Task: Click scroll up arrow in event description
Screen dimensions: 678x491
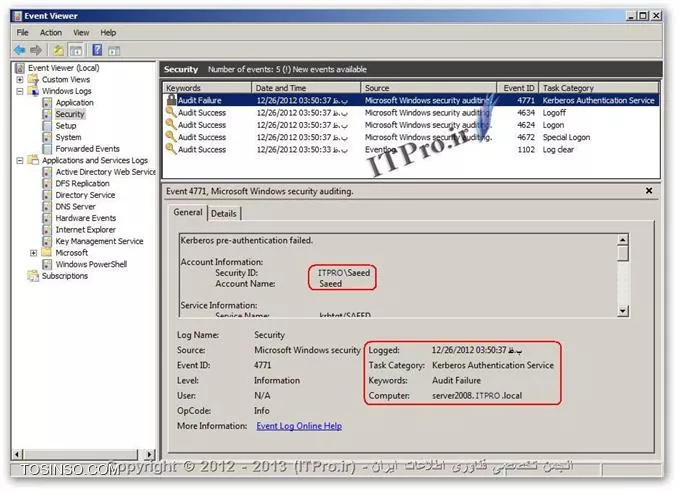Action: click(623, 240)
